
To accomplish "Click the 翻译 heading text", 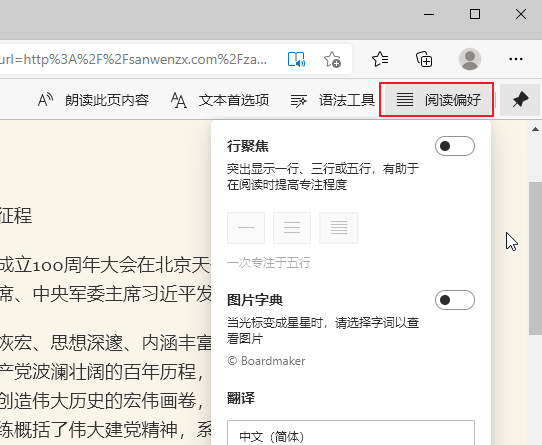I will [241, 398].
